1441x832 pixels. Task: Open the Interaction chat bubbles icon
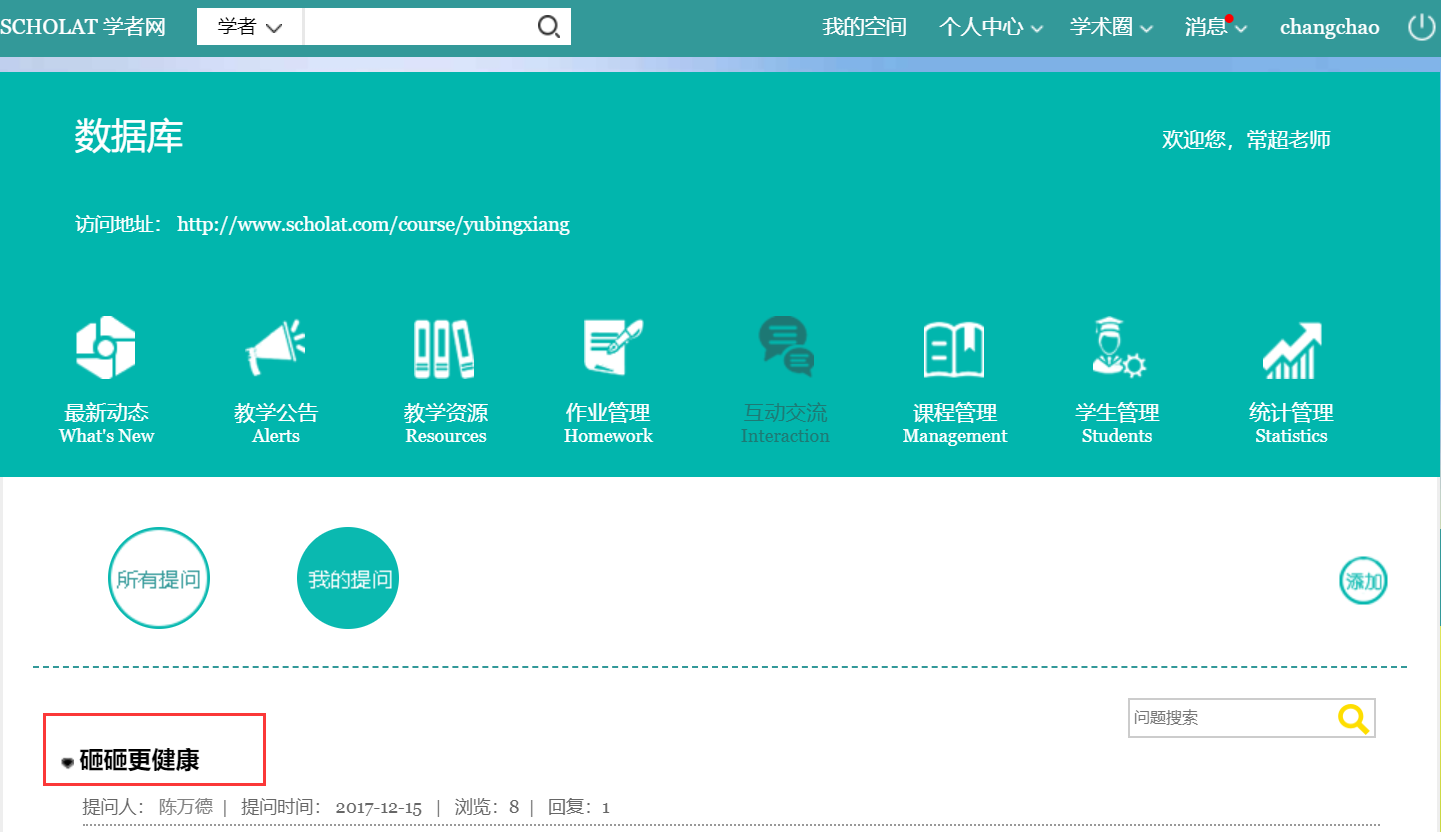click(785, 346)
